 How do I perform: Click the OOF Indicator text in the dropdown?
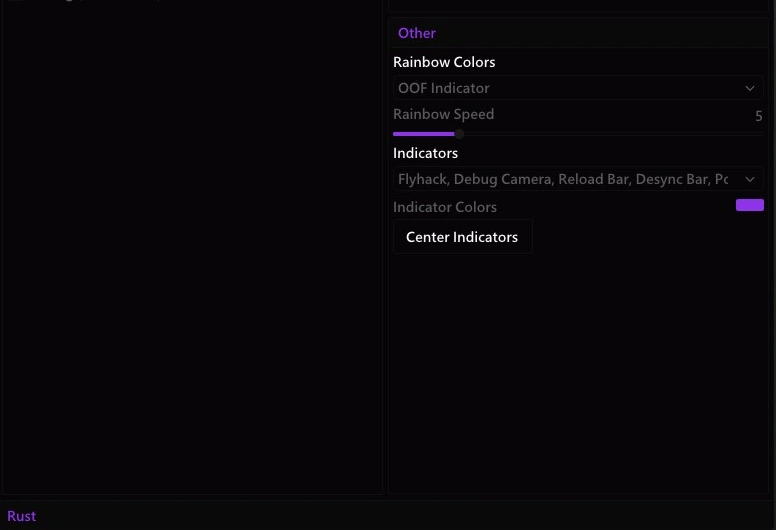coord(443,88)
